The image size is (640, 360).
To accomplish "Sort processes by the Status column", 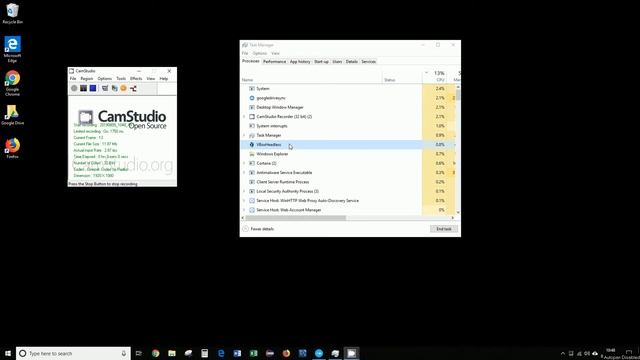I will [x=402, y=76].
